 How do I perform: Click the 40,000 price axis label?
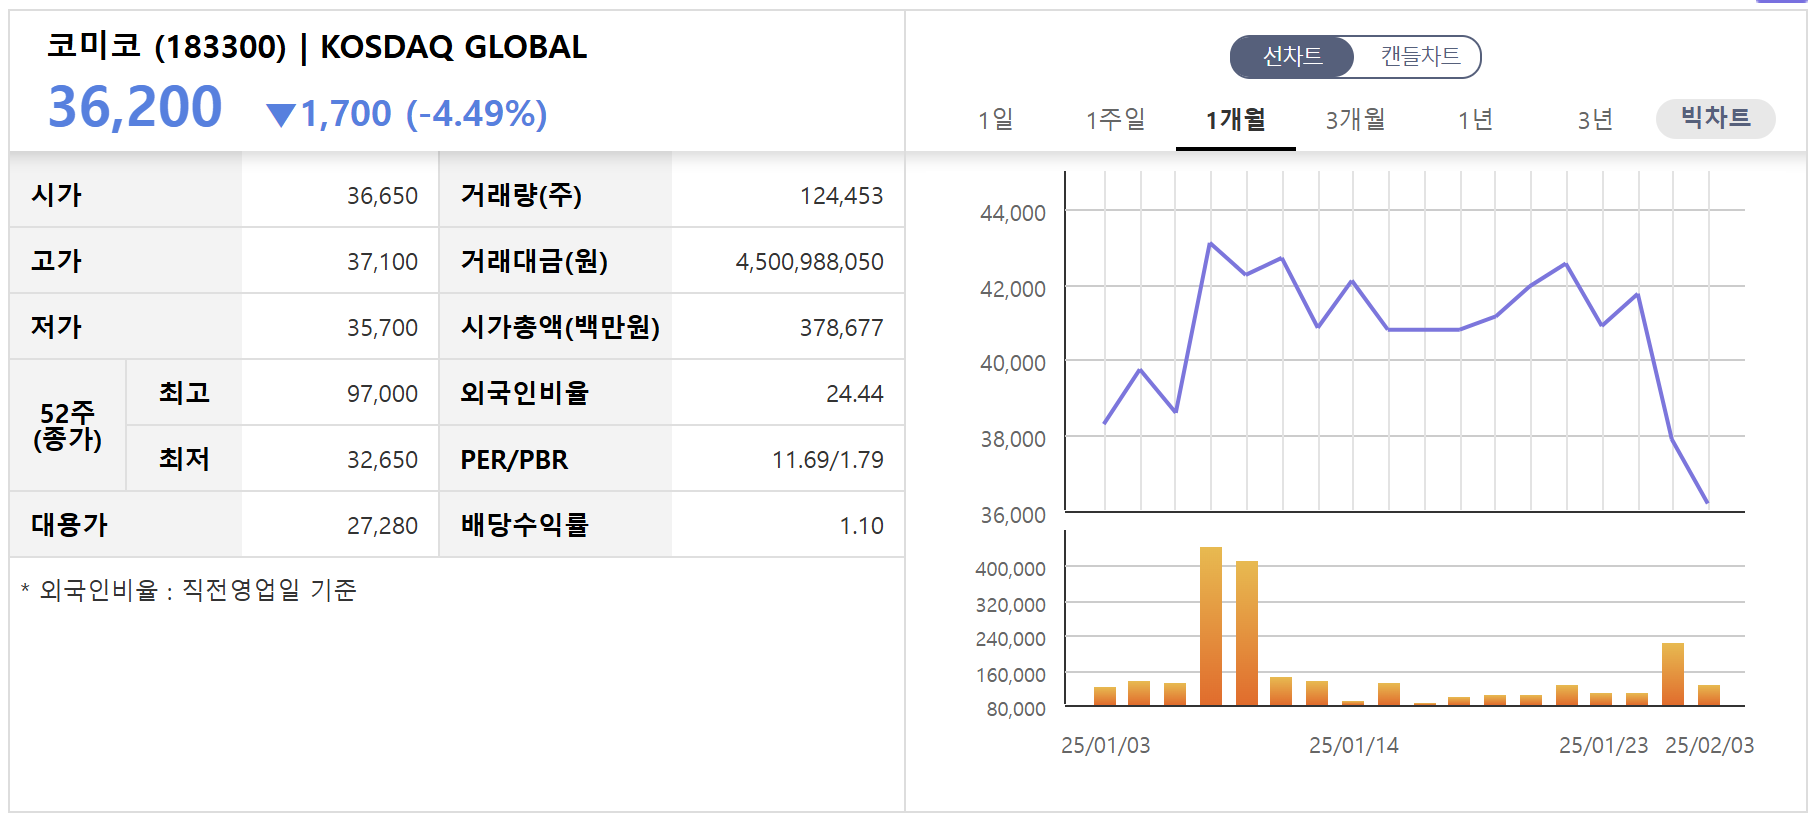pyautogui.click(x=1013, y=363)
